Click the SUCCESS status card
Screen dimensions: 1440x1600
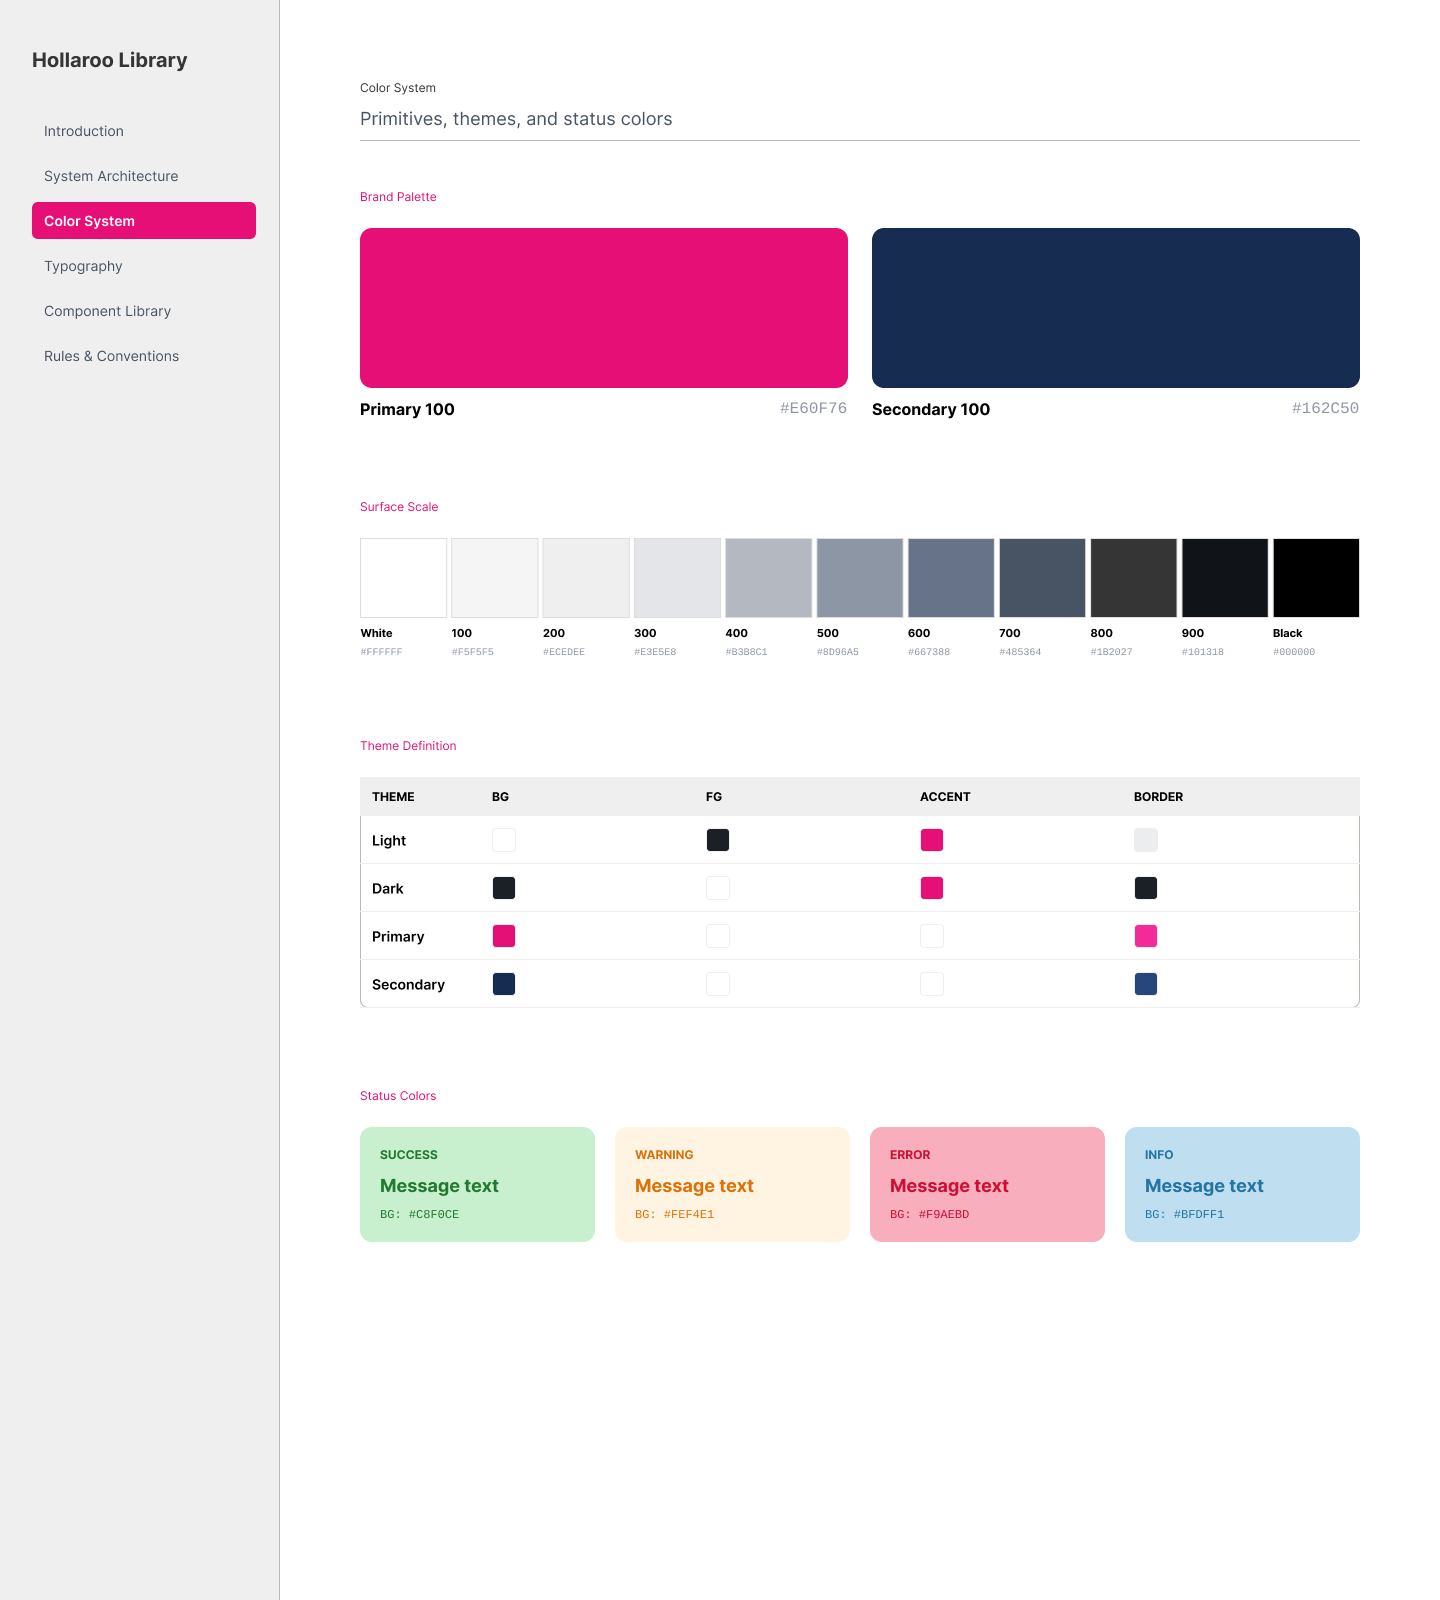(x=477, y=1185)
